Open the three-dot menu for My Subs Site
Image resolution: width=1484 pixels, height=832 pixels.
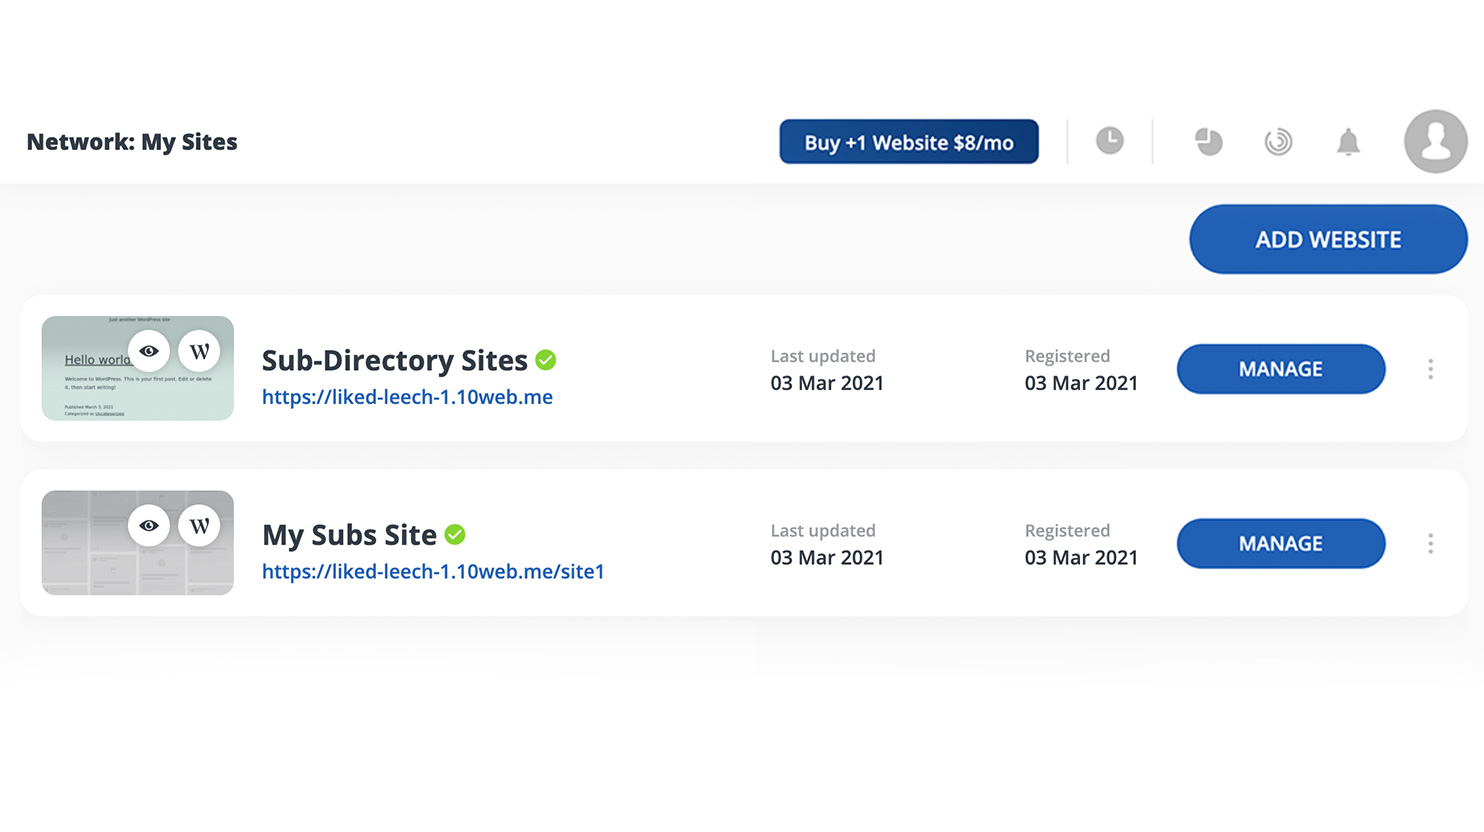1431,543
